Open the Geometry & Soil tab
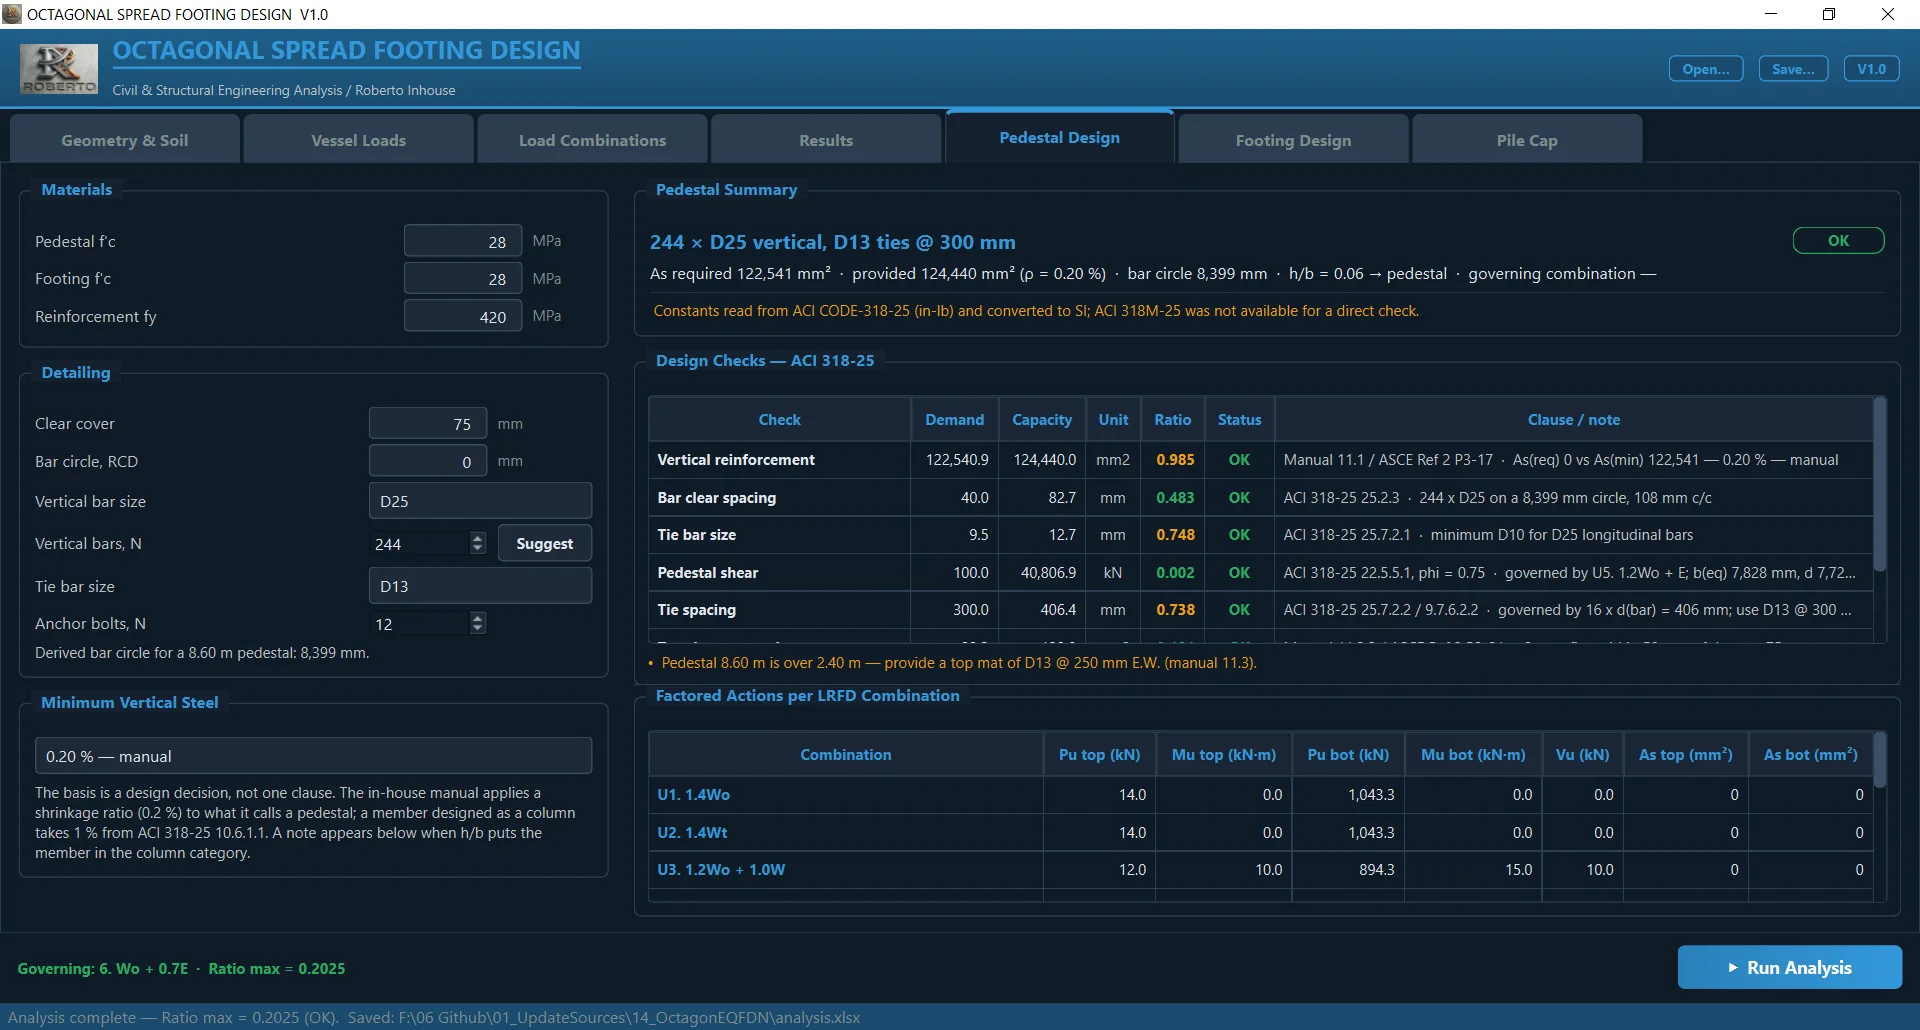This screenshot has height=1030, width=1920. (125, 140)
